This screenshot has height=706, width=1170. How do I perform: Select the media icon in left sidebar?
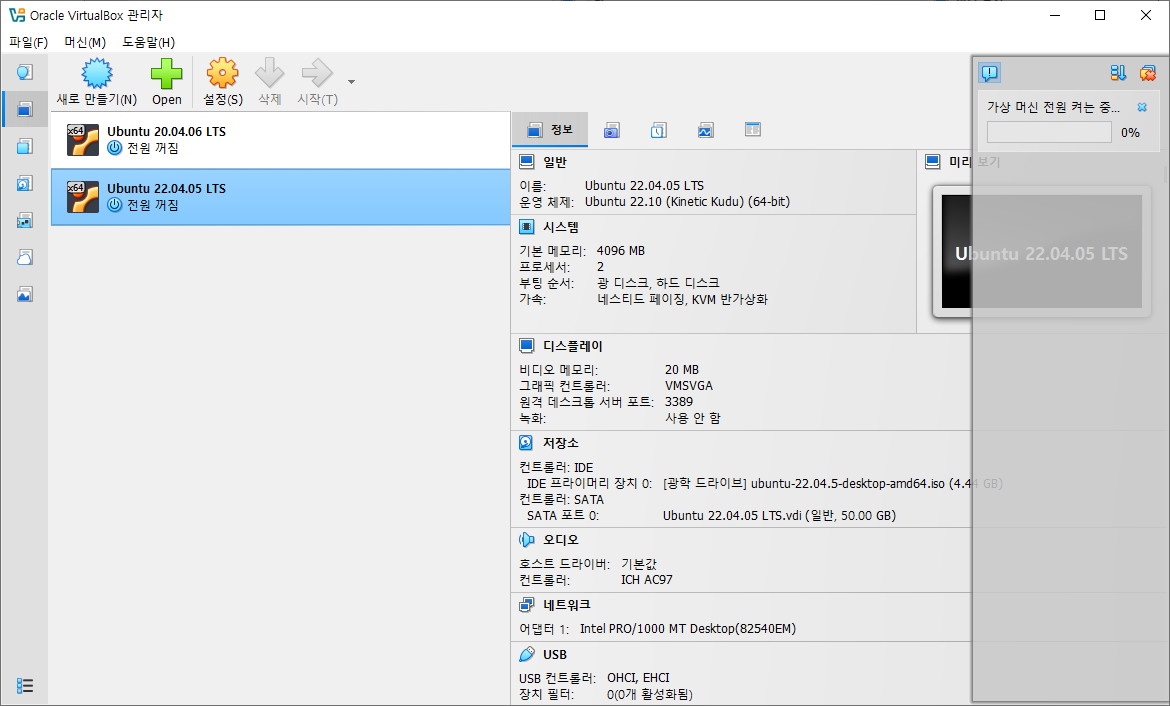coord(25,184)
